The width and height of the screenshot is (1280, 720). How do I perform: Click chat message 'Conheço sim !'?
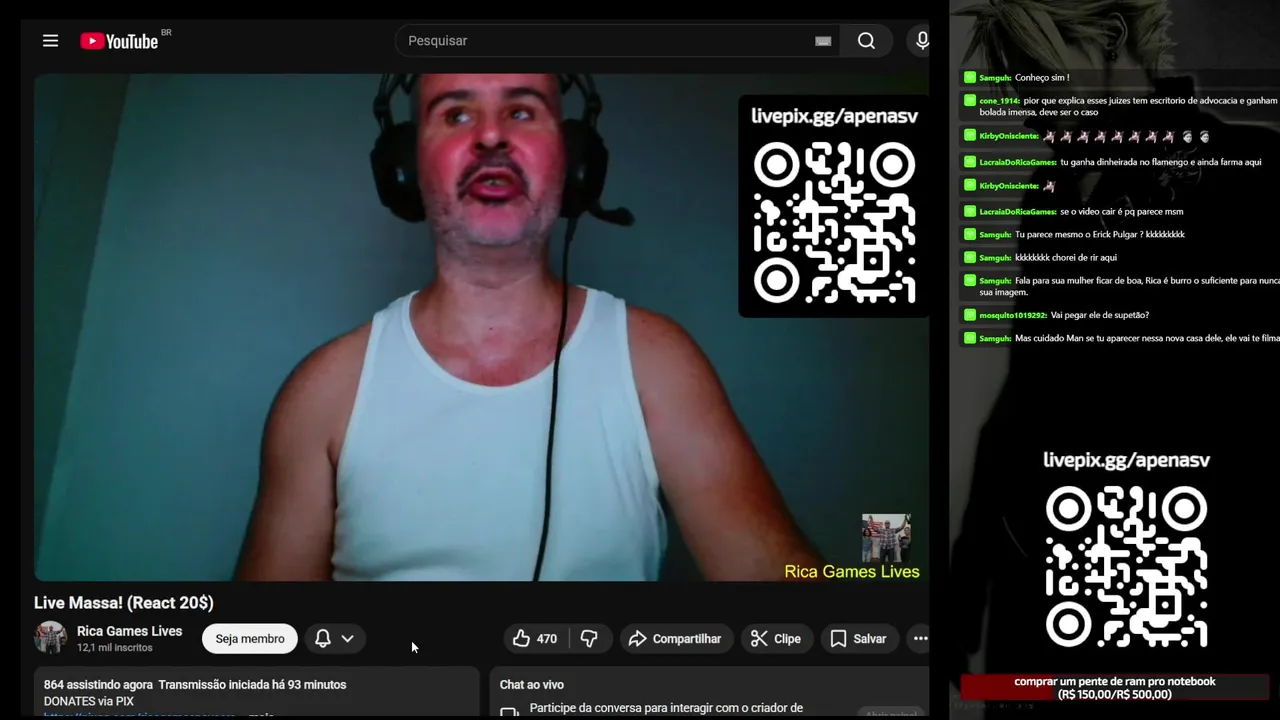point(1041,78)
